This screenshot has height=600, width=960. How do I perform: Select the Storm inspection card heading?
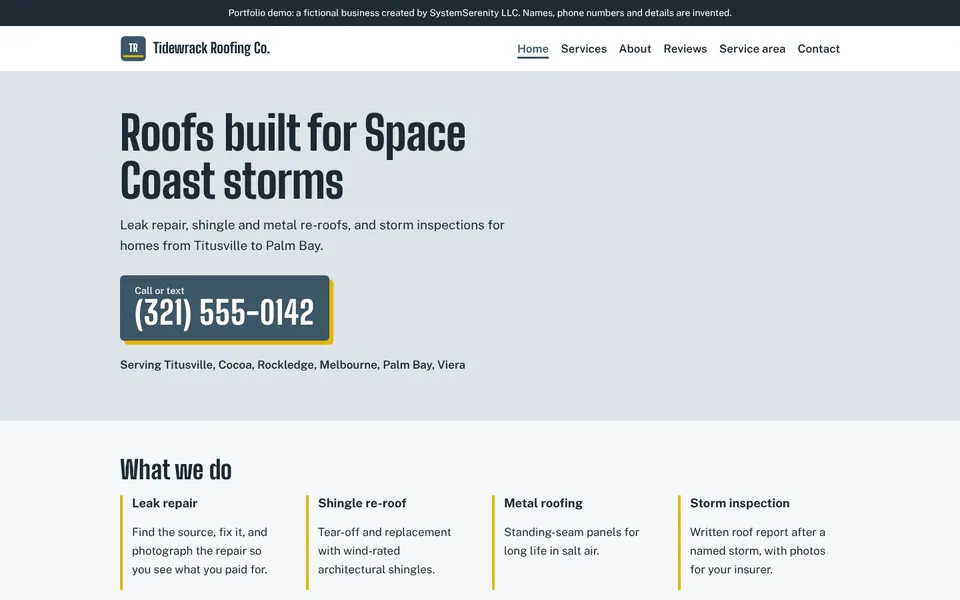(740, 503)
